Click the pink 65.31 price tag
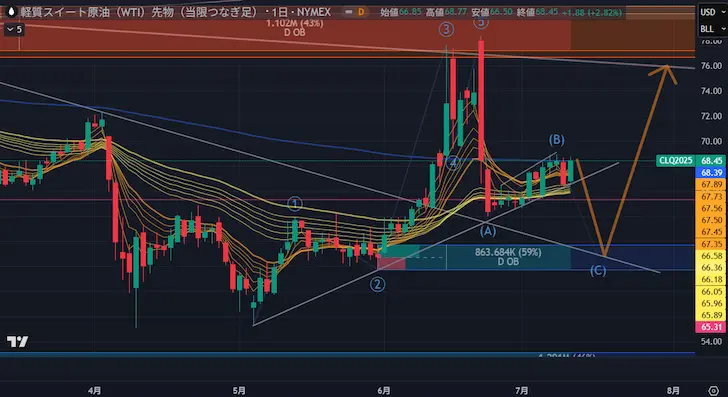Screen dimensions: 728x397 pos(712,327)
